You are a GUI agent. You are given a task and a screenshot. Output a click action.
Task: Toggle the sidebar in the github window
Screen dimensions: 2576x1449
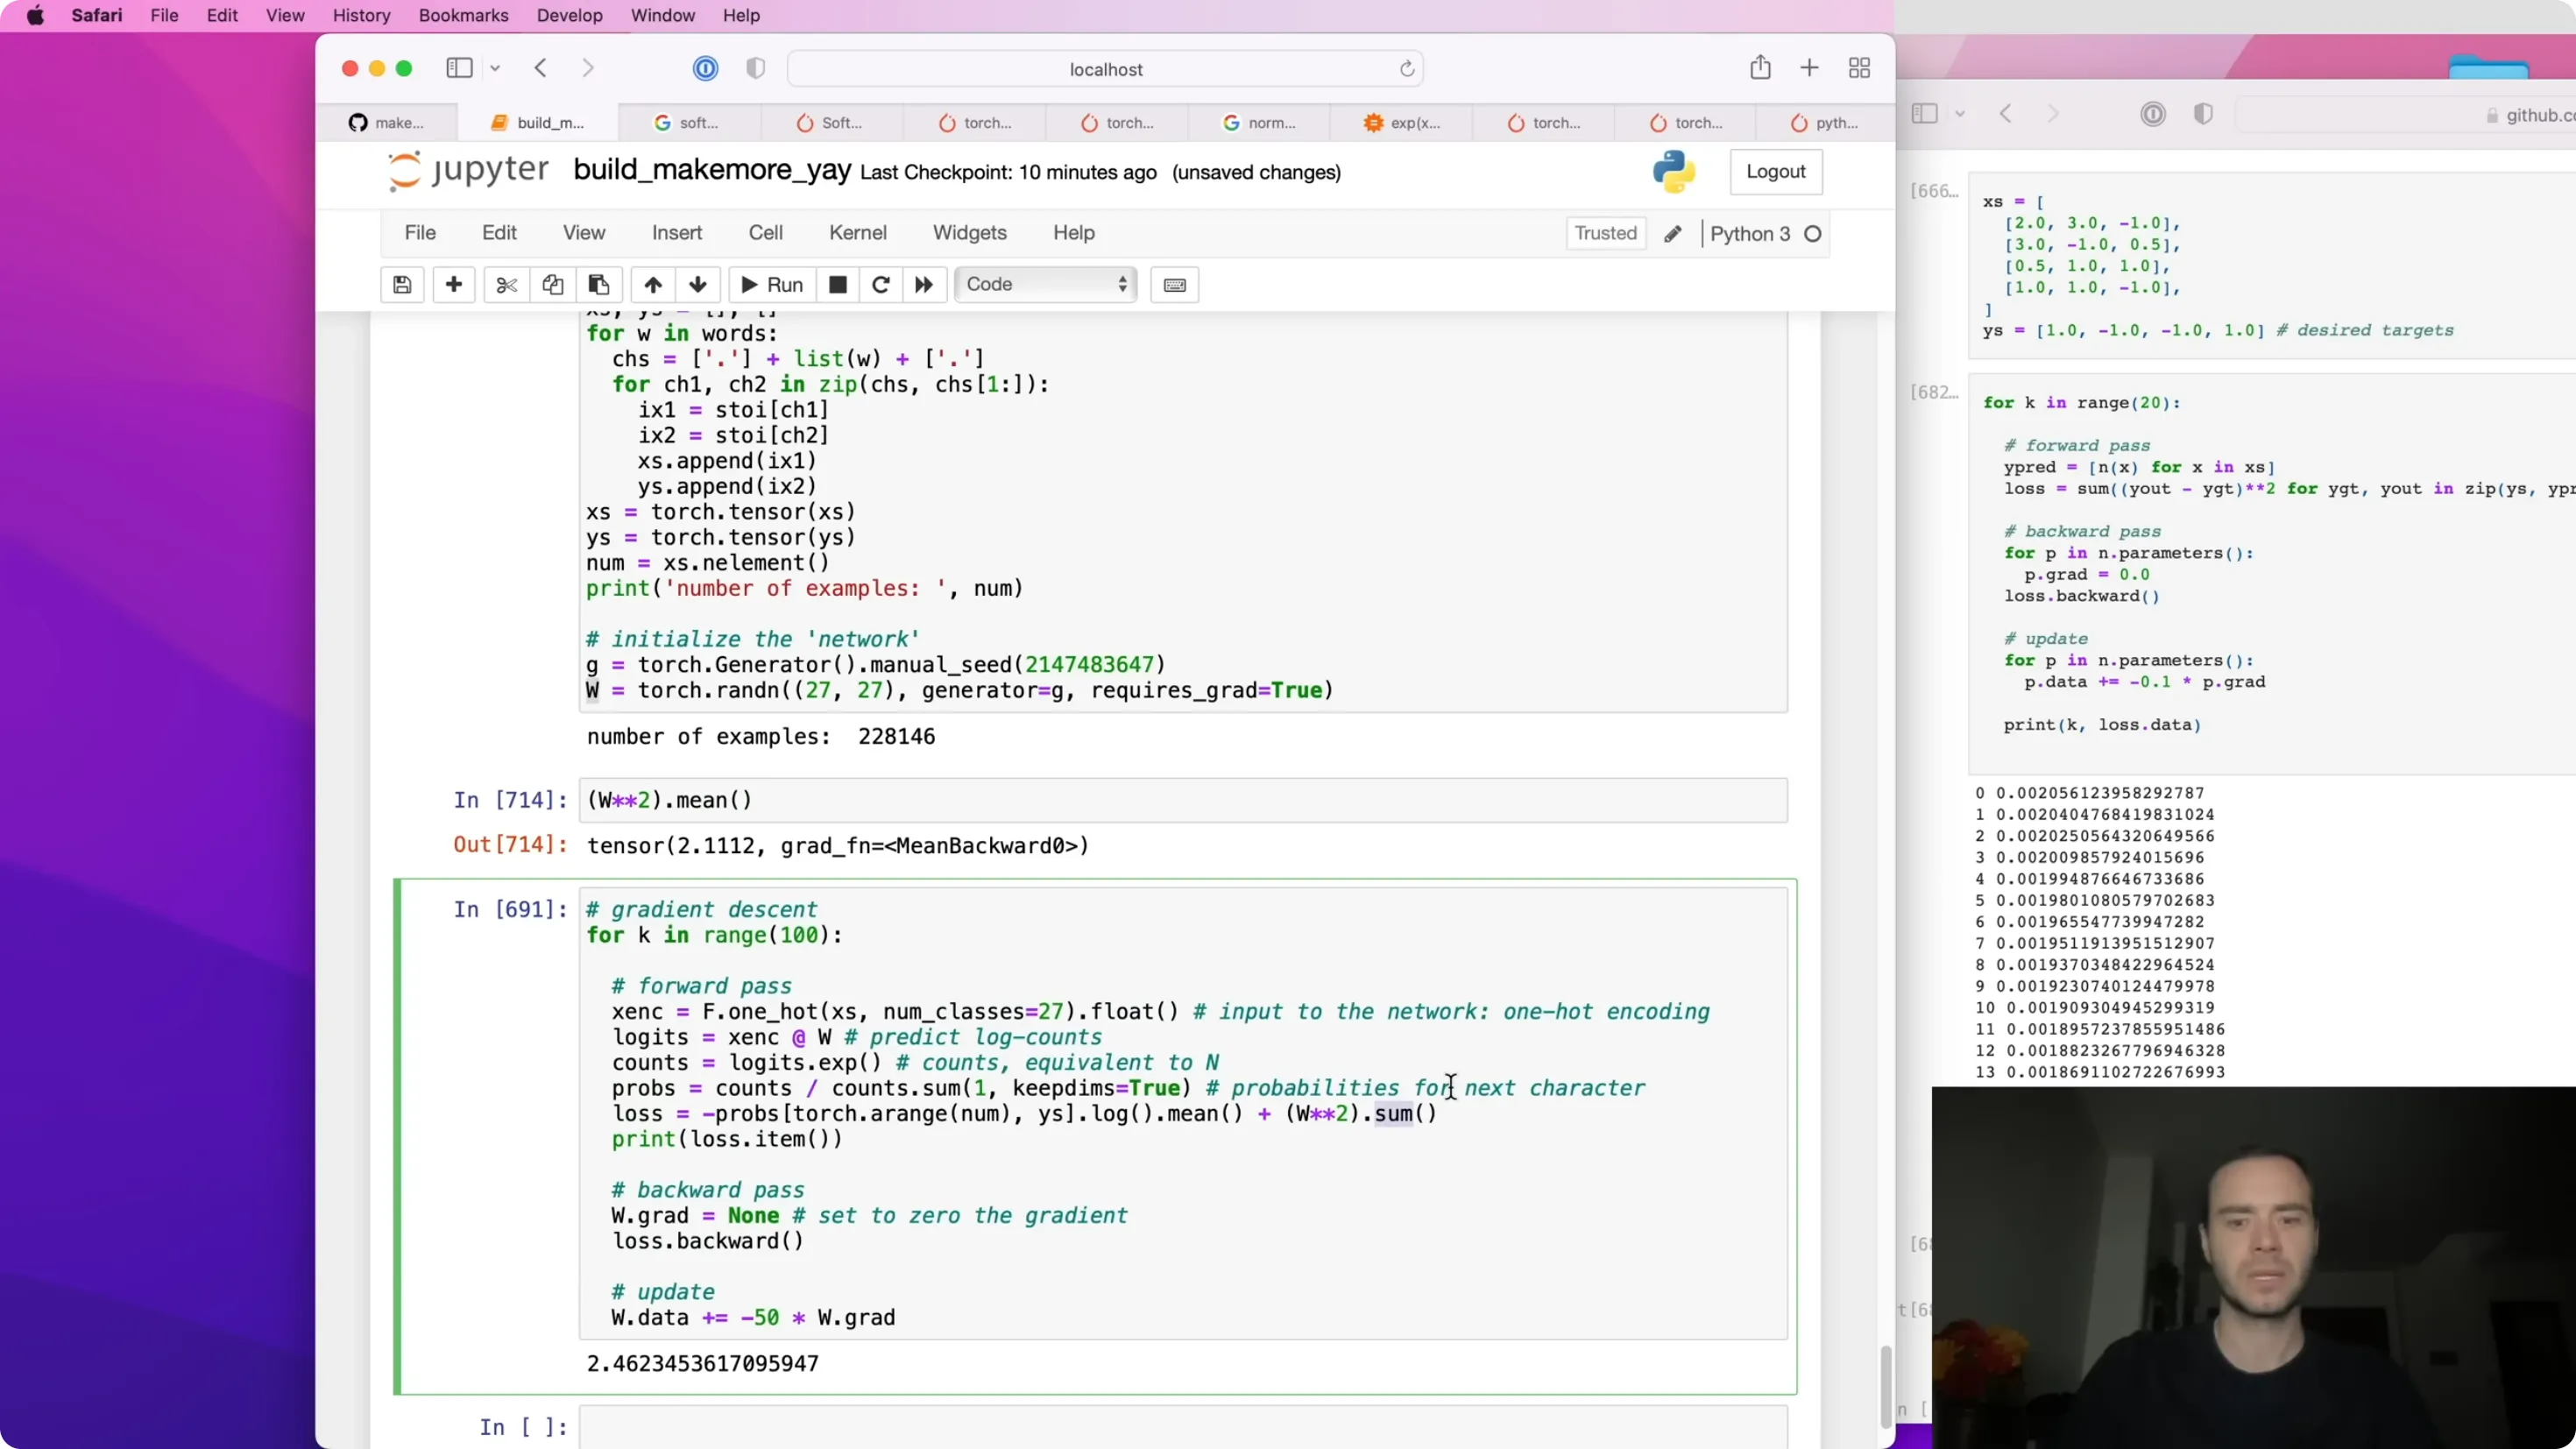point(1925,113)
